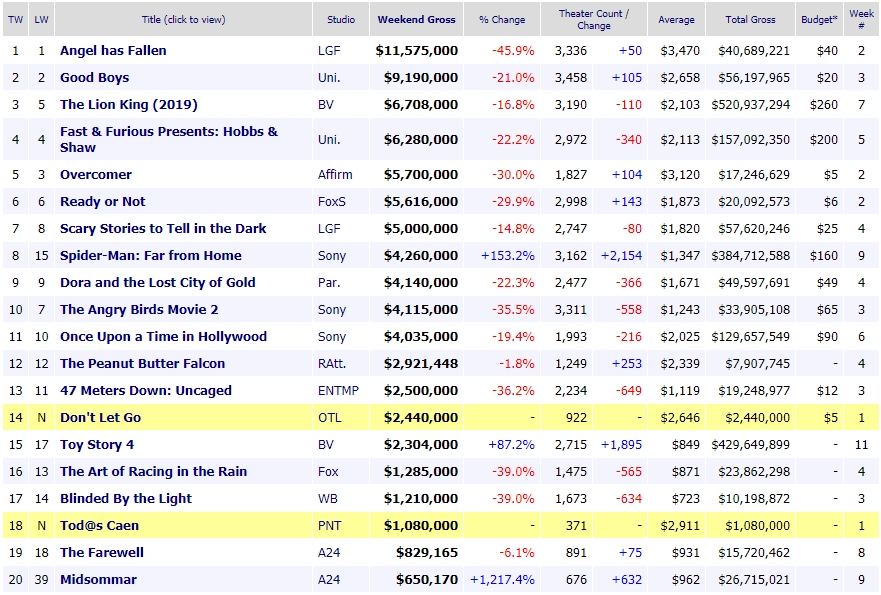Select the $11,575,000 weekend gross value
The image size is (881, 595).
click(x=416, y=51)
